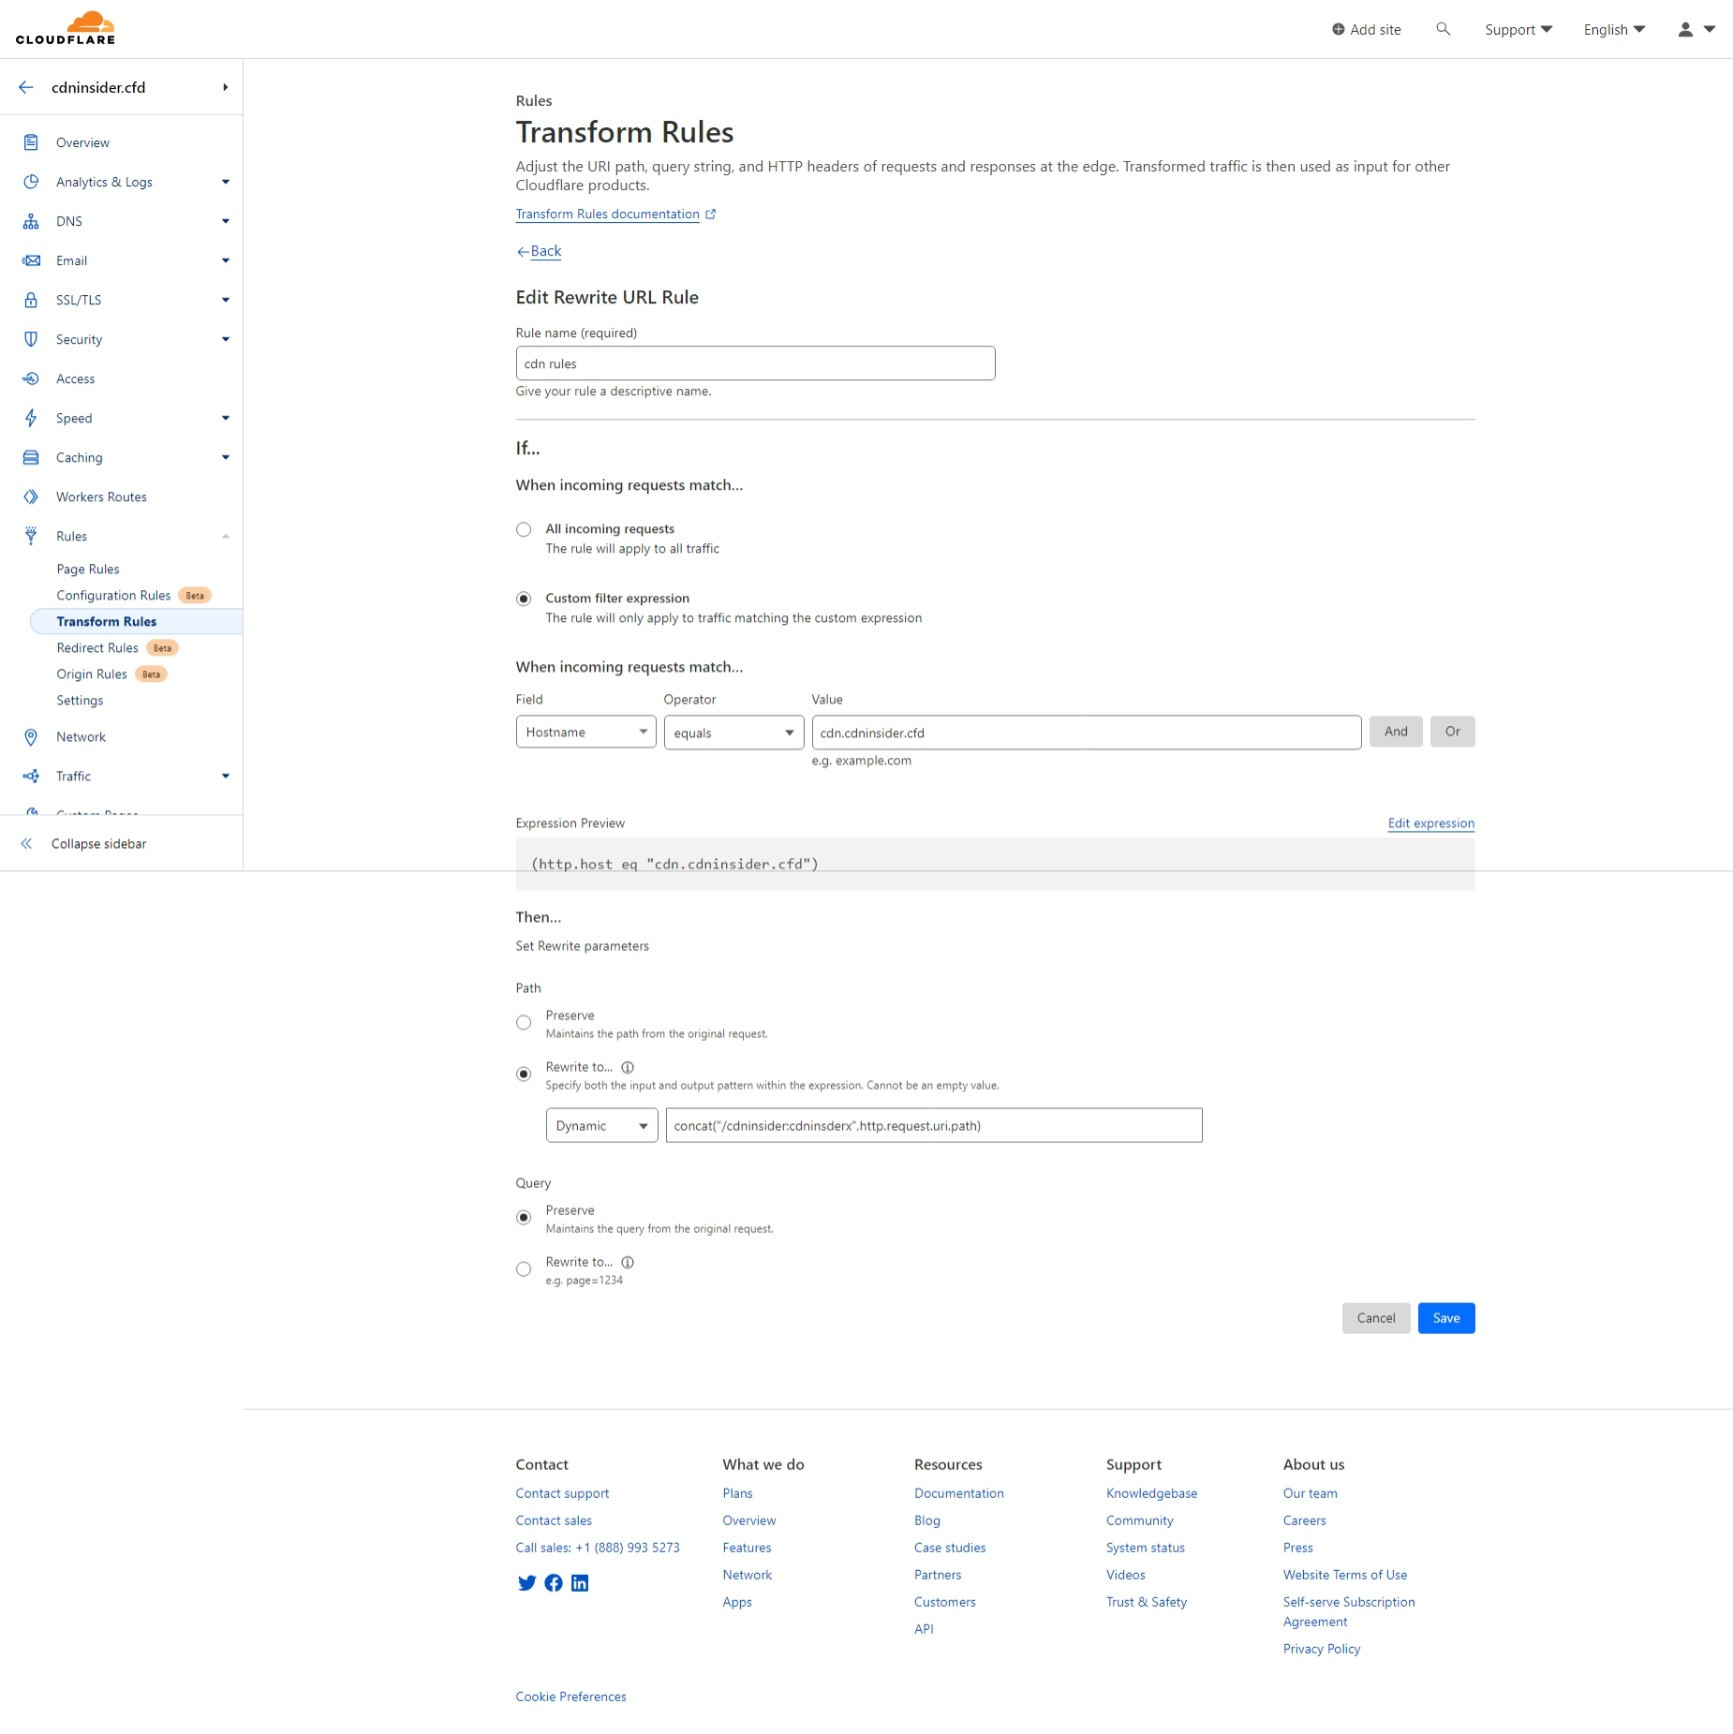Open Page Rules in sidebar
The image size is (1733, 1734).
coord(88,569)
